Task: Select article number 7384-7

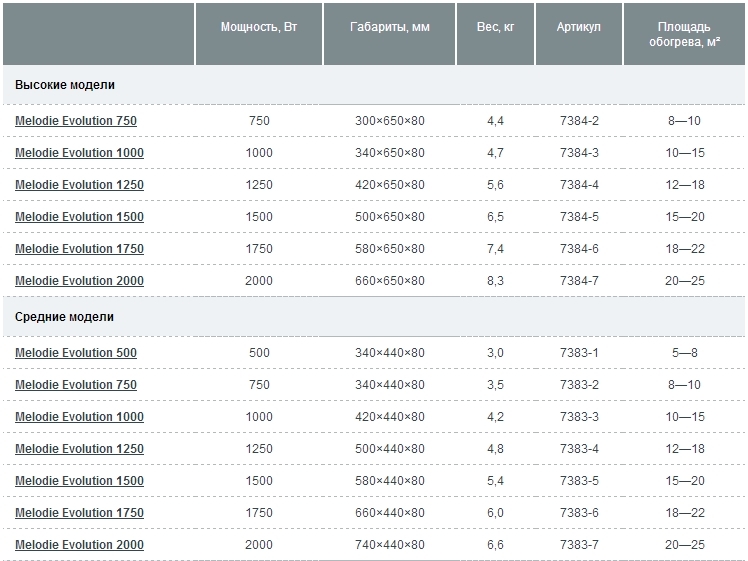Action: [x=579, y=280]
